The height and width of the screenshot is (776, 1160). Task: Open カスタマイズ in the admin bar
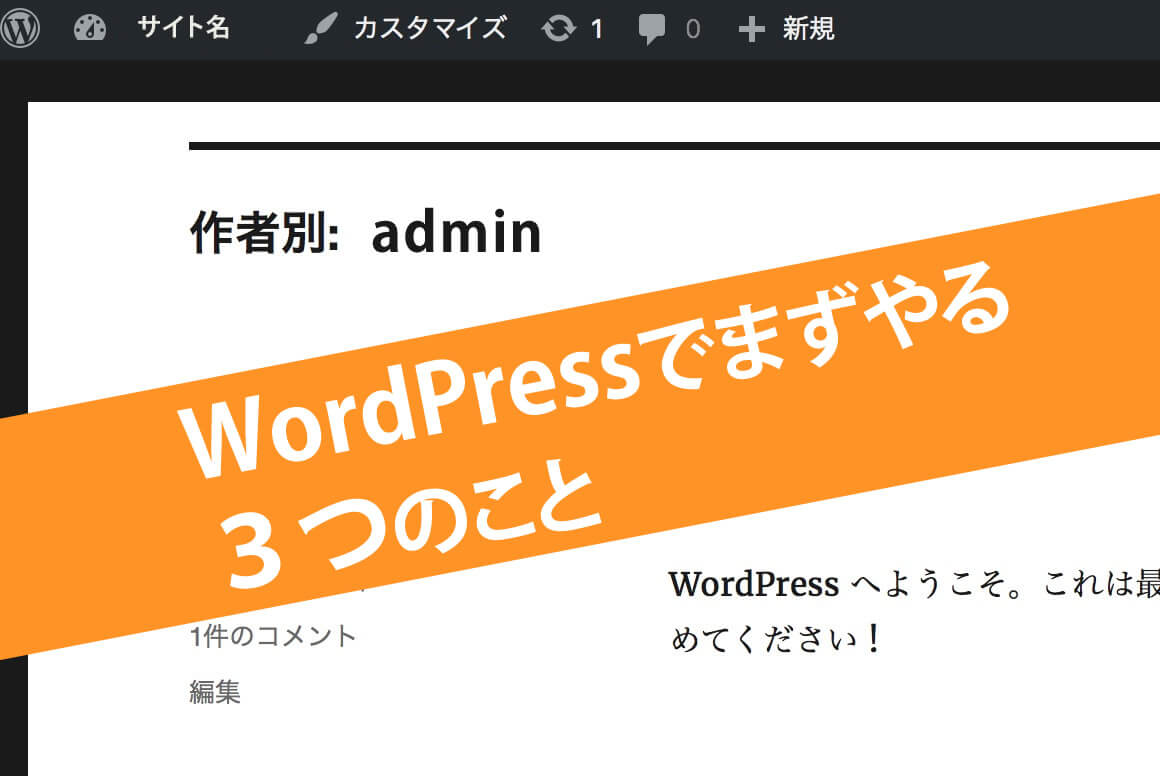pyautogui.click(x=430, y=28)
